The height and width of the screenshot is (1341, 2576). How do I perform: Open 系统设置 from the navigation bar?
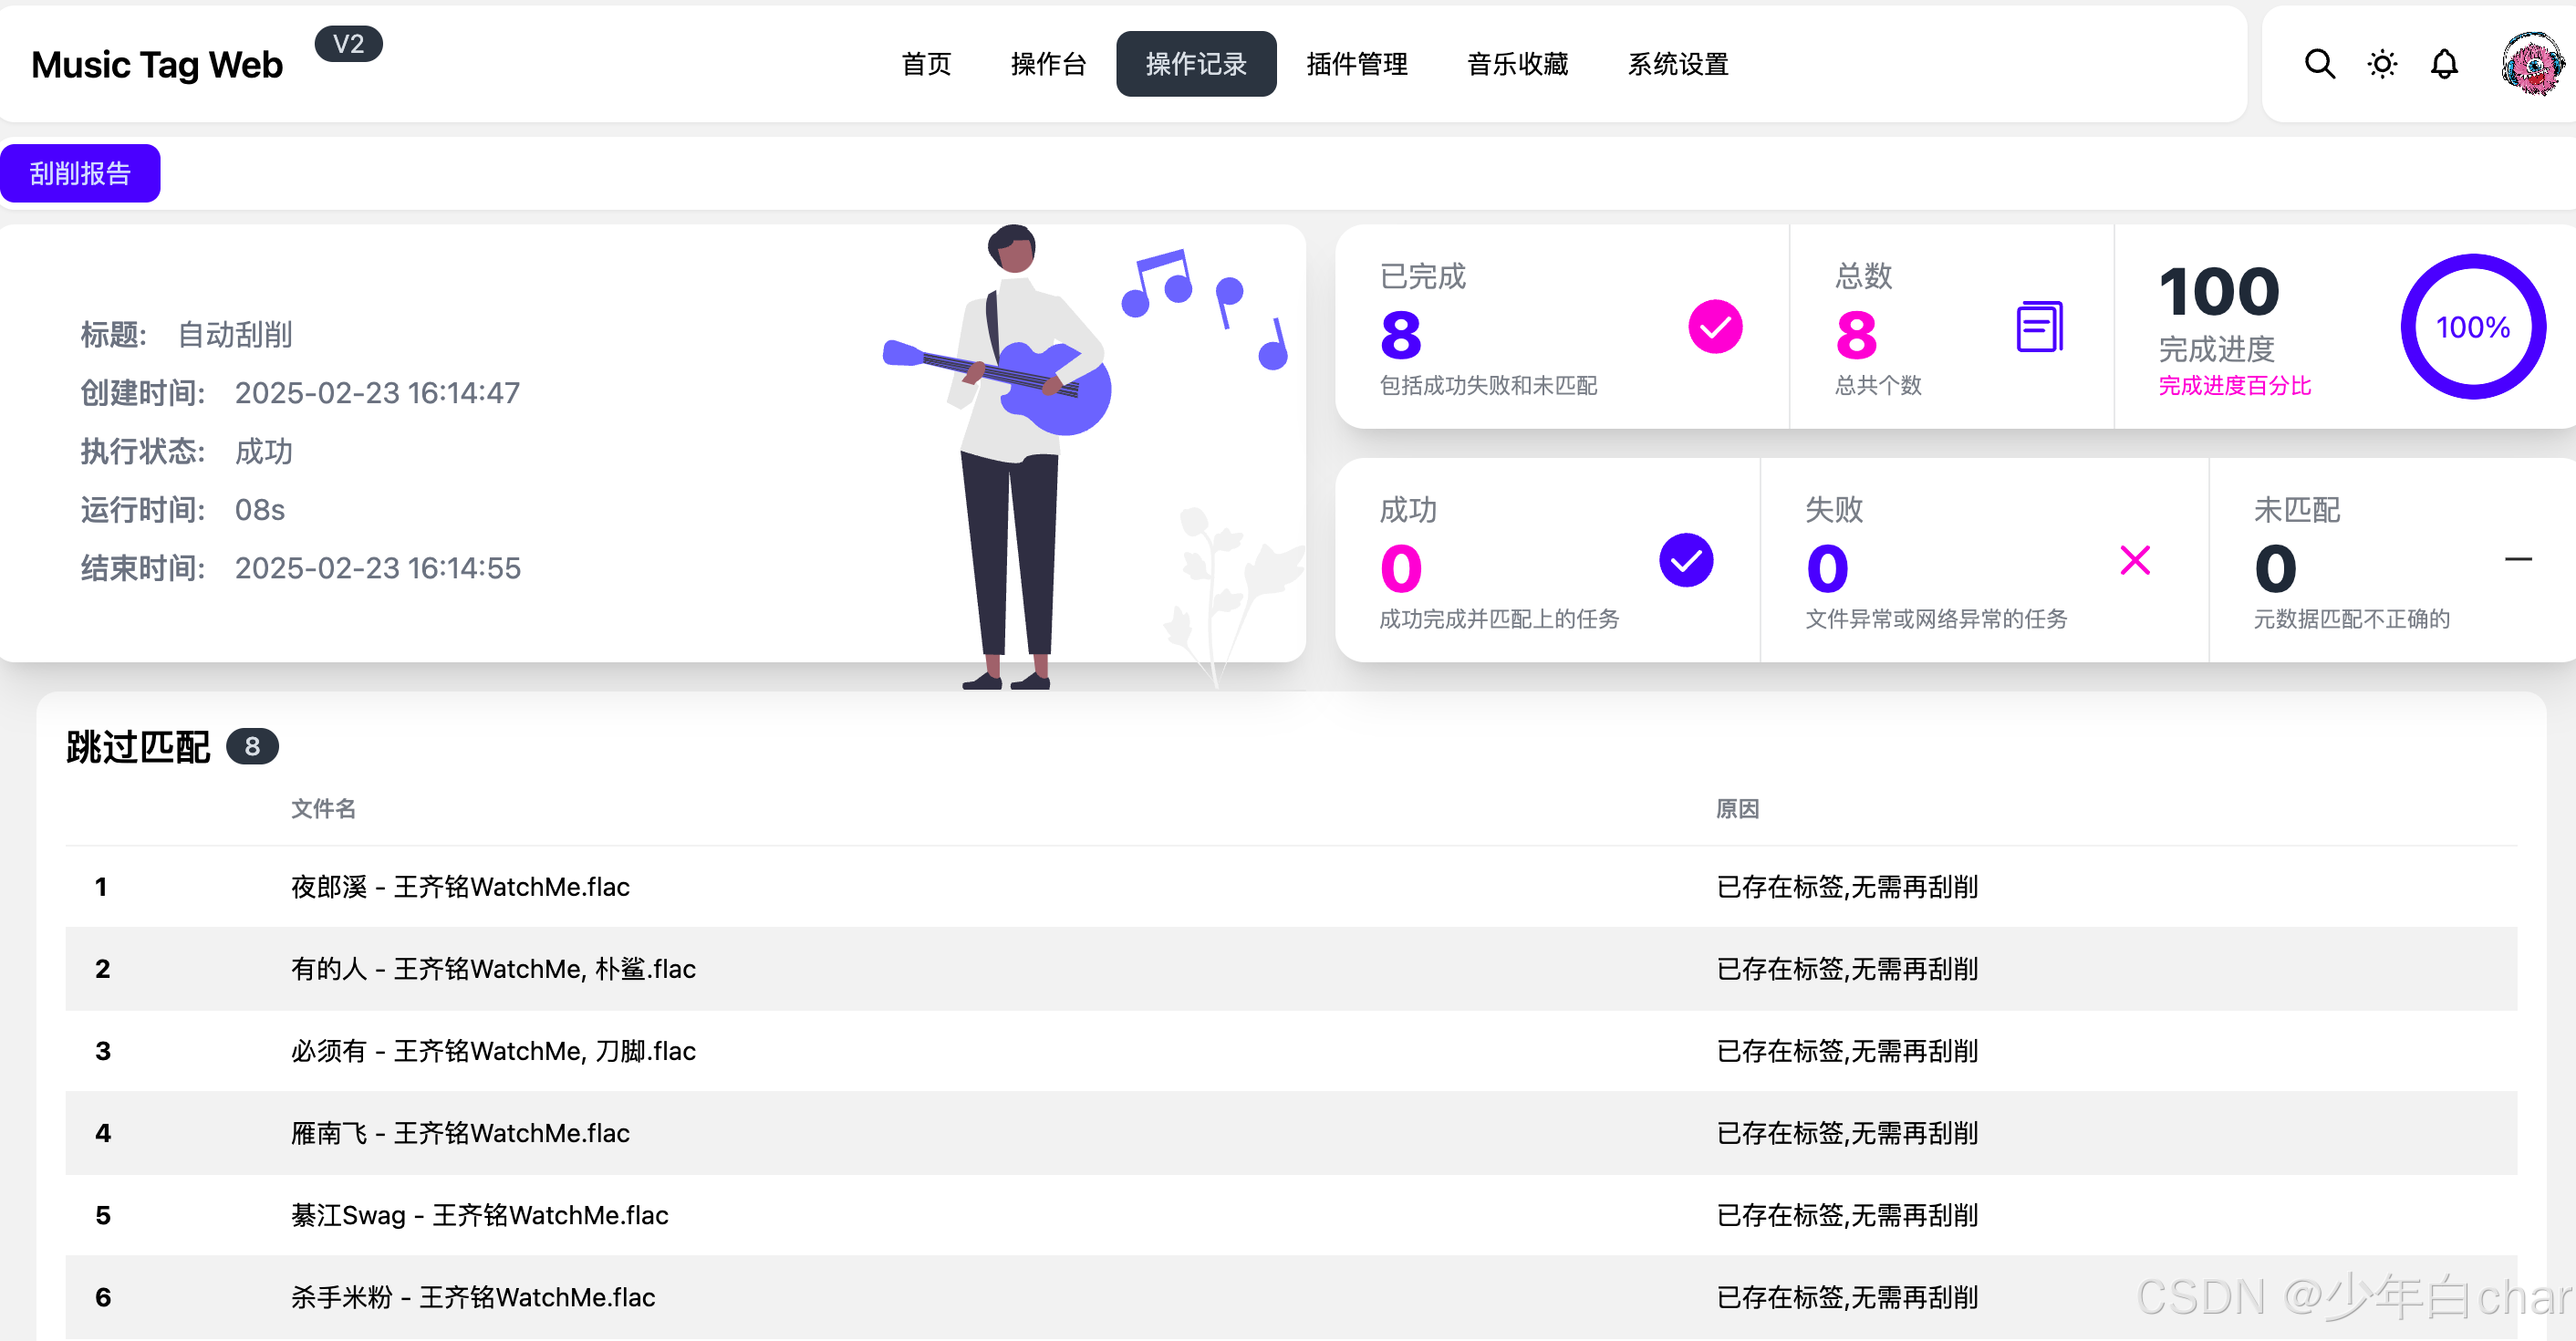tap(1678, 64)
